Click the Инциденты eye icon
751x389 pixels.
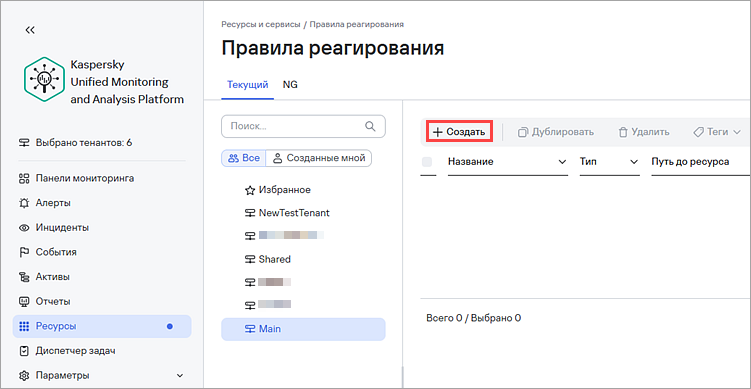coord(24,228)
